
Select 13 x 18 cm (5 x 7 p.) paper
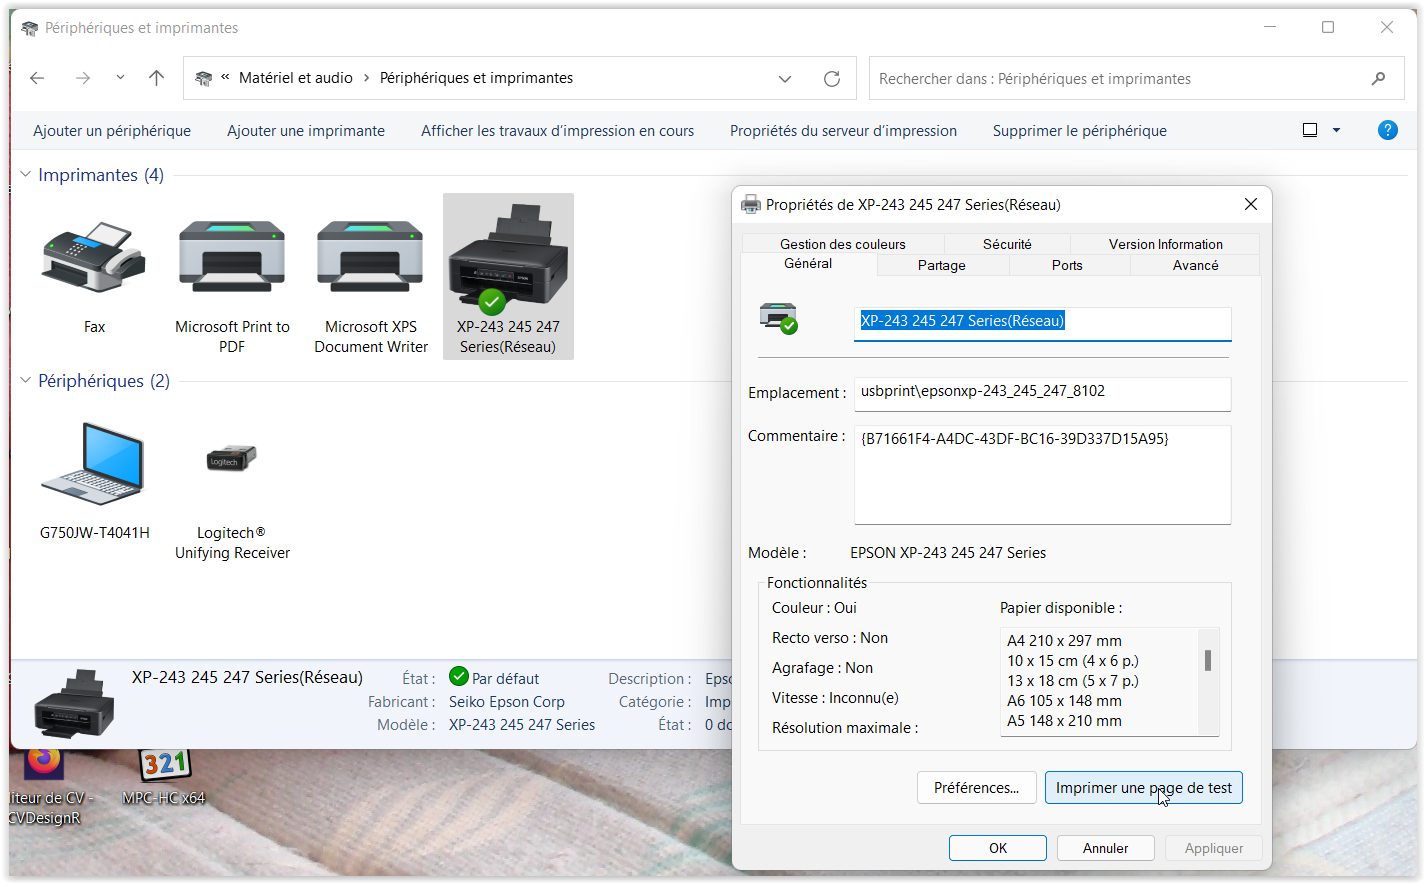point(1073,681)
